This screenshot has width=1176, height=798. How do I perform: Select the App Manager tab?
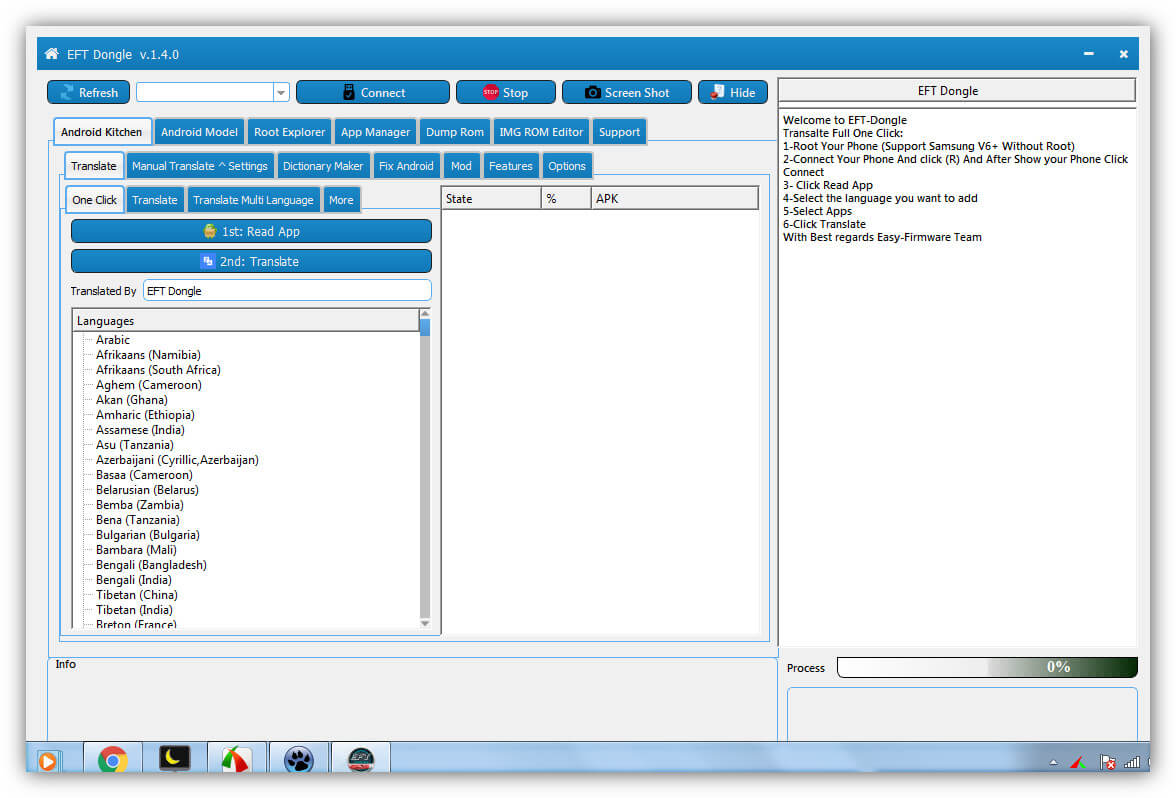coord(376,132)
